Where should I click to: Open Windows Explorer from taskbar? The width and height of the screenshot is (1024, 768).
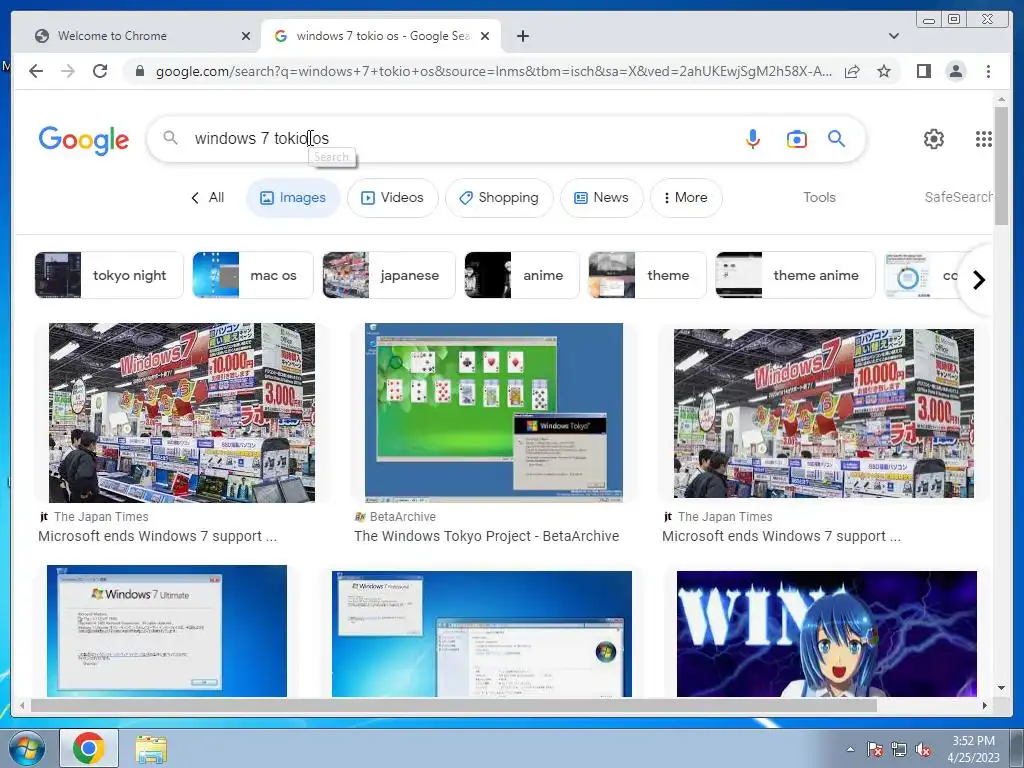(151, 748)
